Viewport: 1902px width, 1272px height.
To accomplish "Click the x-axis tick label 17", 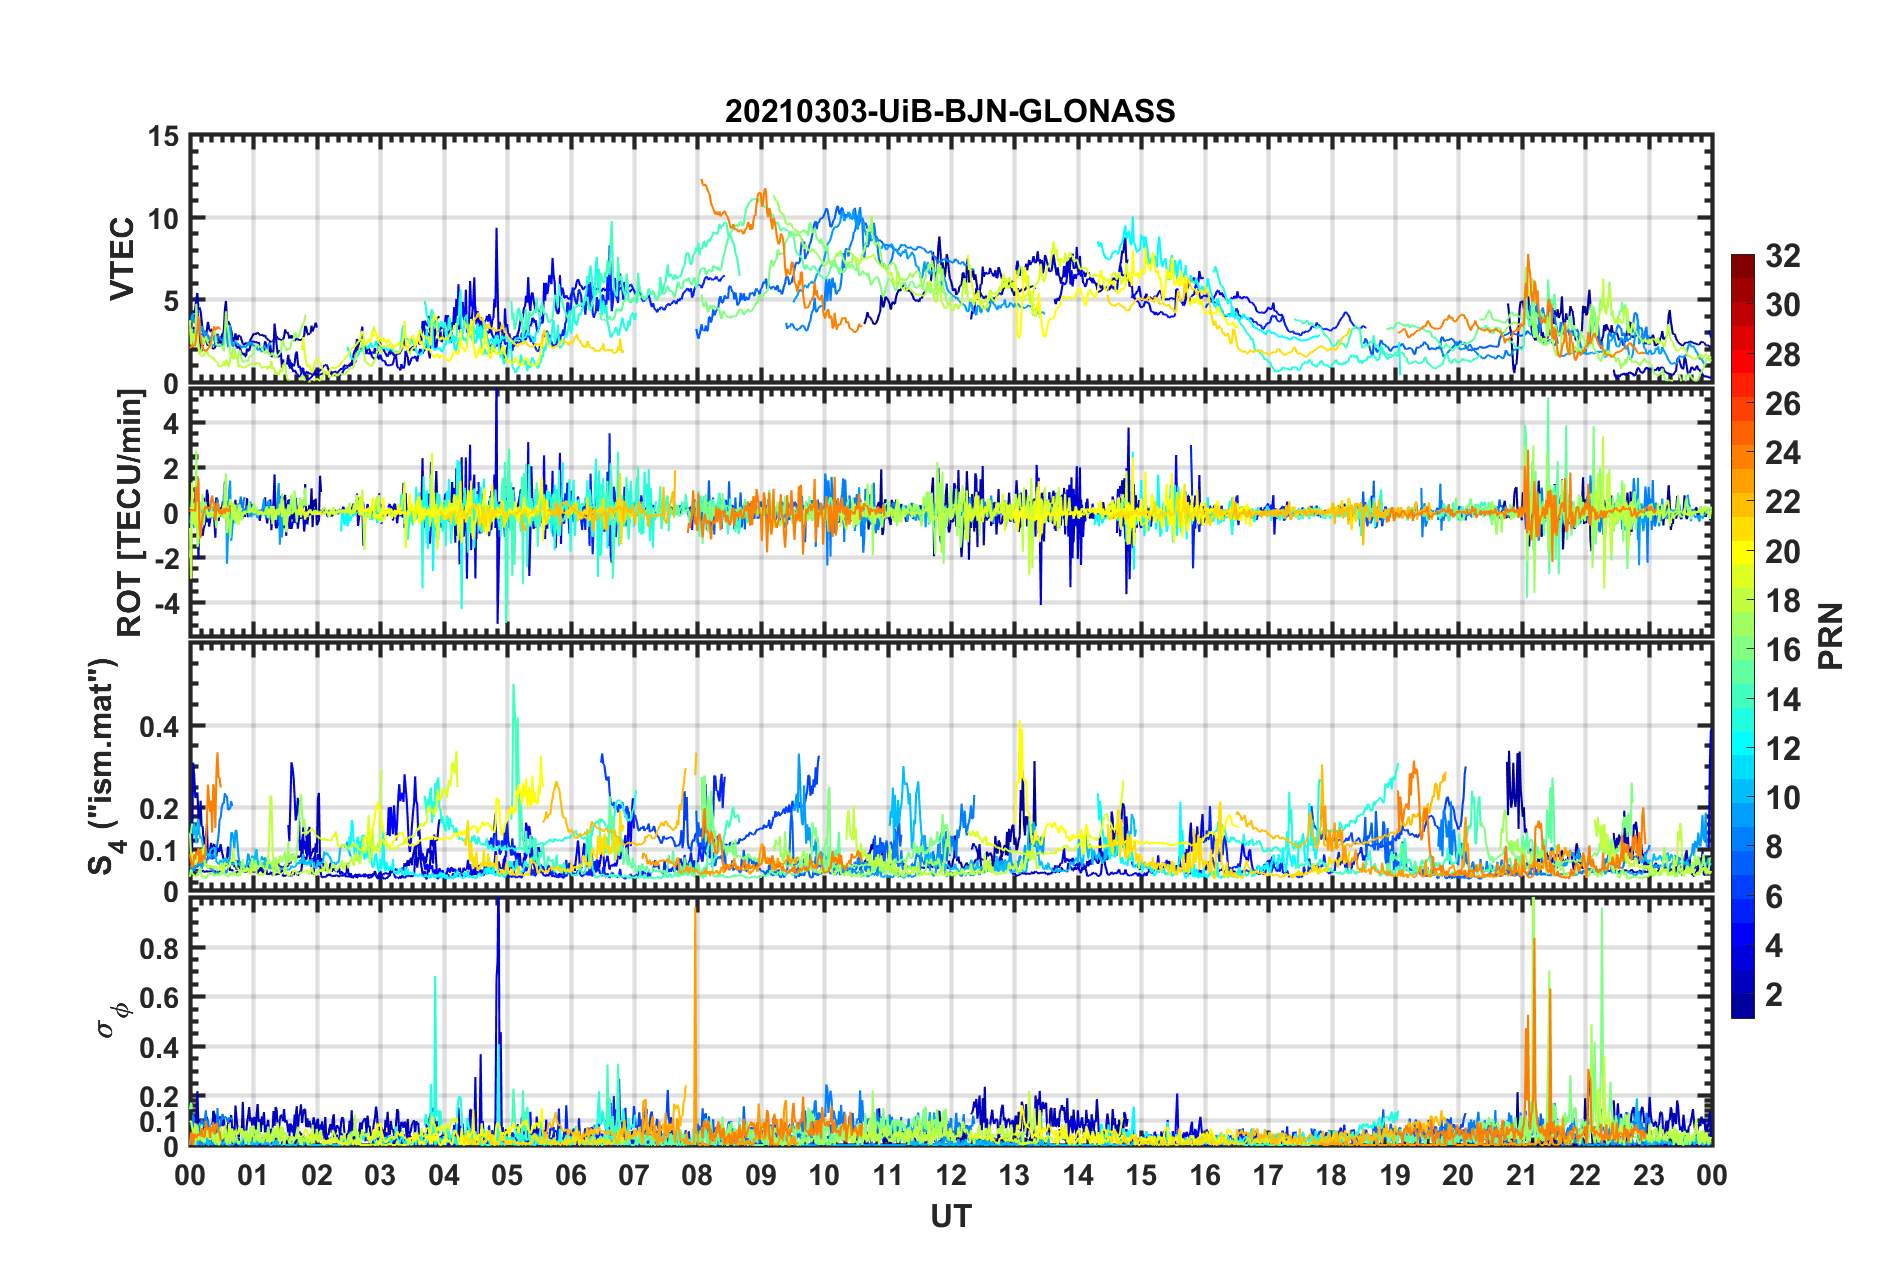I will point(1268,1175).
